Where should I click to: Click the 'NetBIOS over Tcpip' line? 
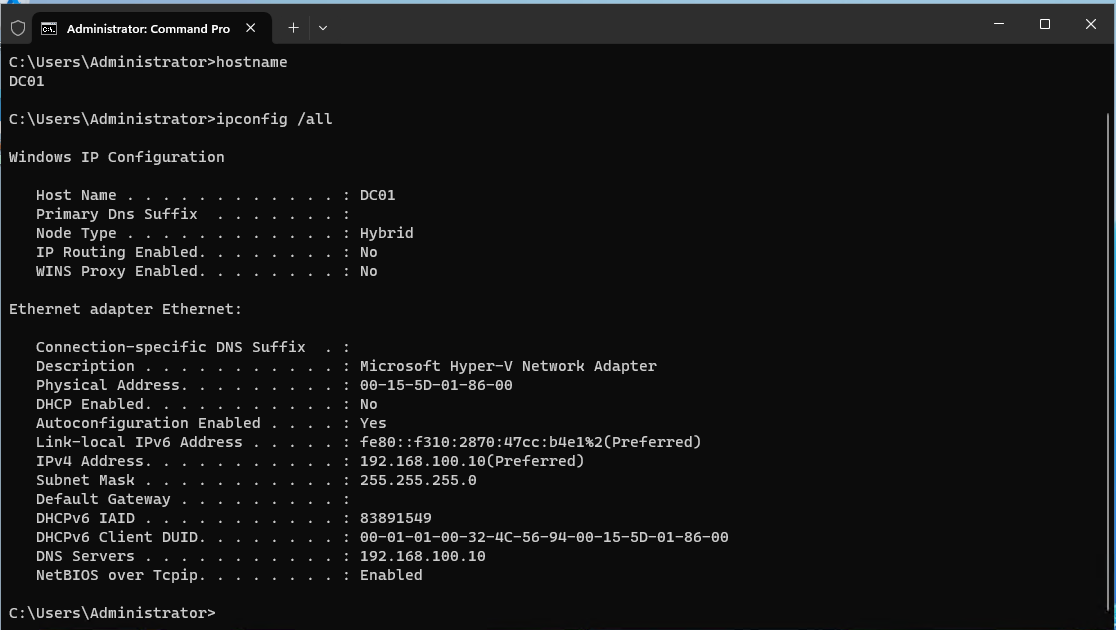click(x=229, y=575)
